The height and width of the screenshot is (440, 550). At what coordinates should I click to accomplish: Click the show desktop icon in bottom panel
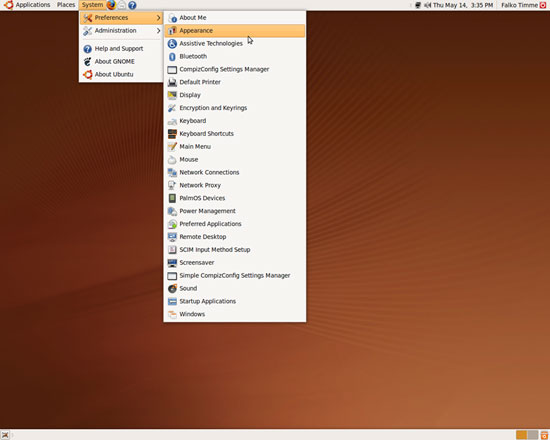coord(5,435)
